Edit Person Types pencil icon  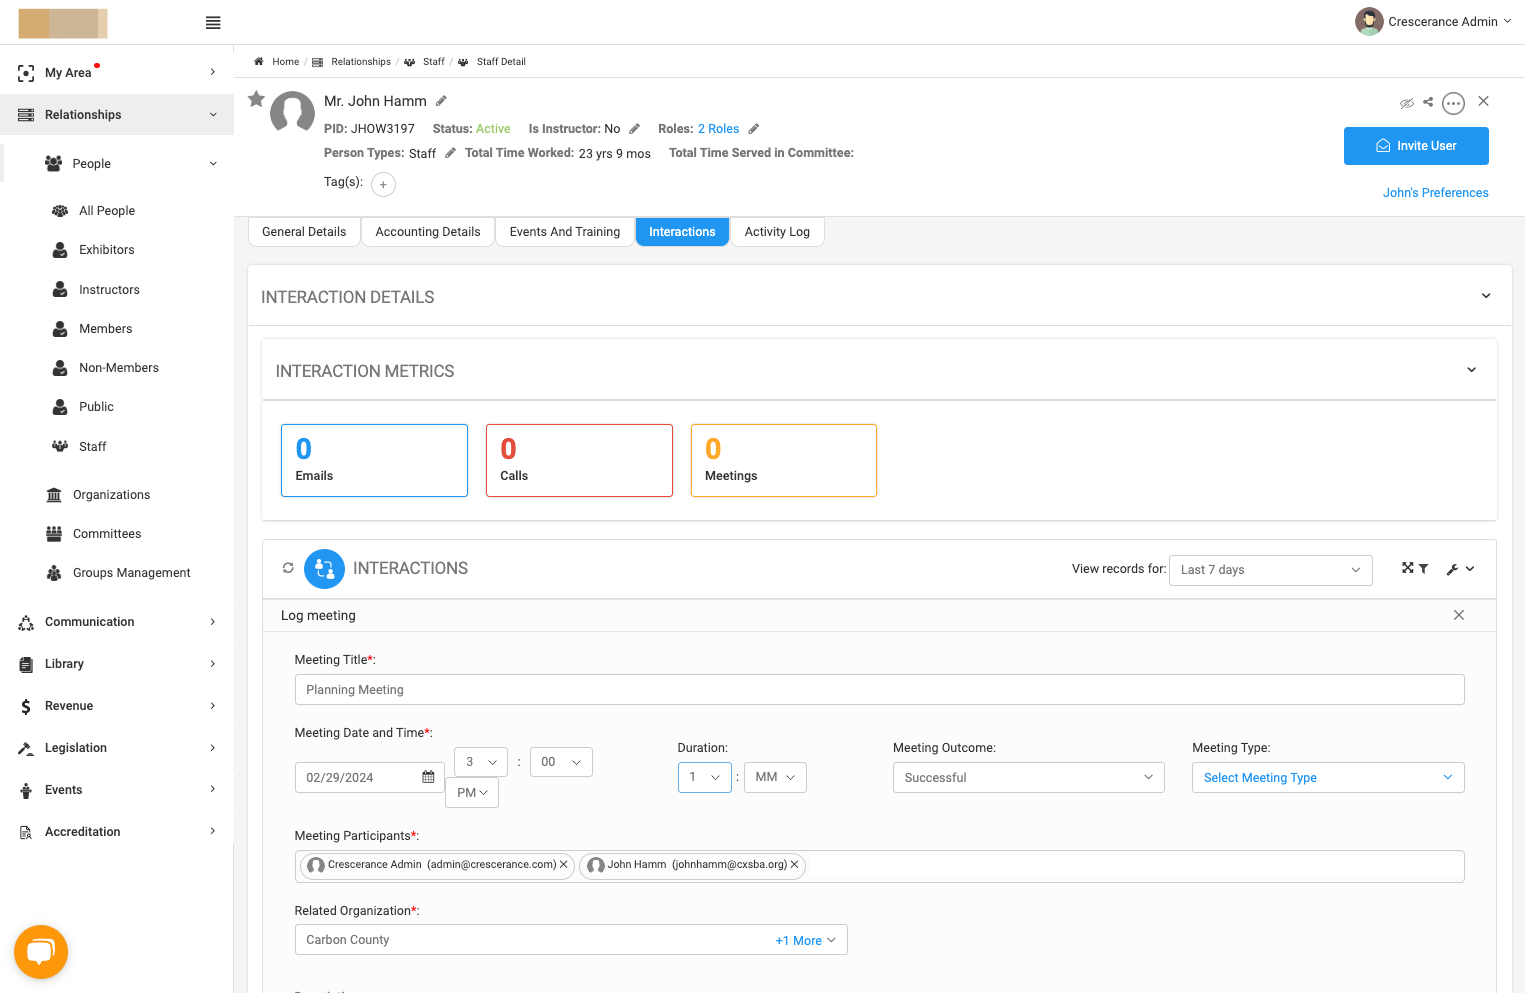(450, 153)
